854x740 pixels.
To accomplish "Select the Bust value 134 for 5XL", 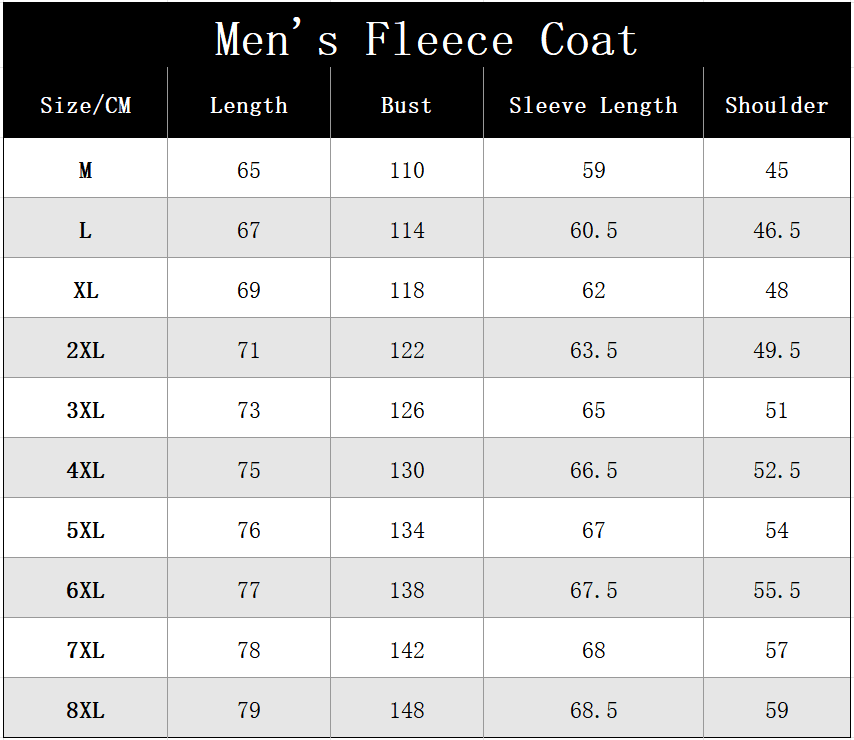I will (x=407, y=531).
